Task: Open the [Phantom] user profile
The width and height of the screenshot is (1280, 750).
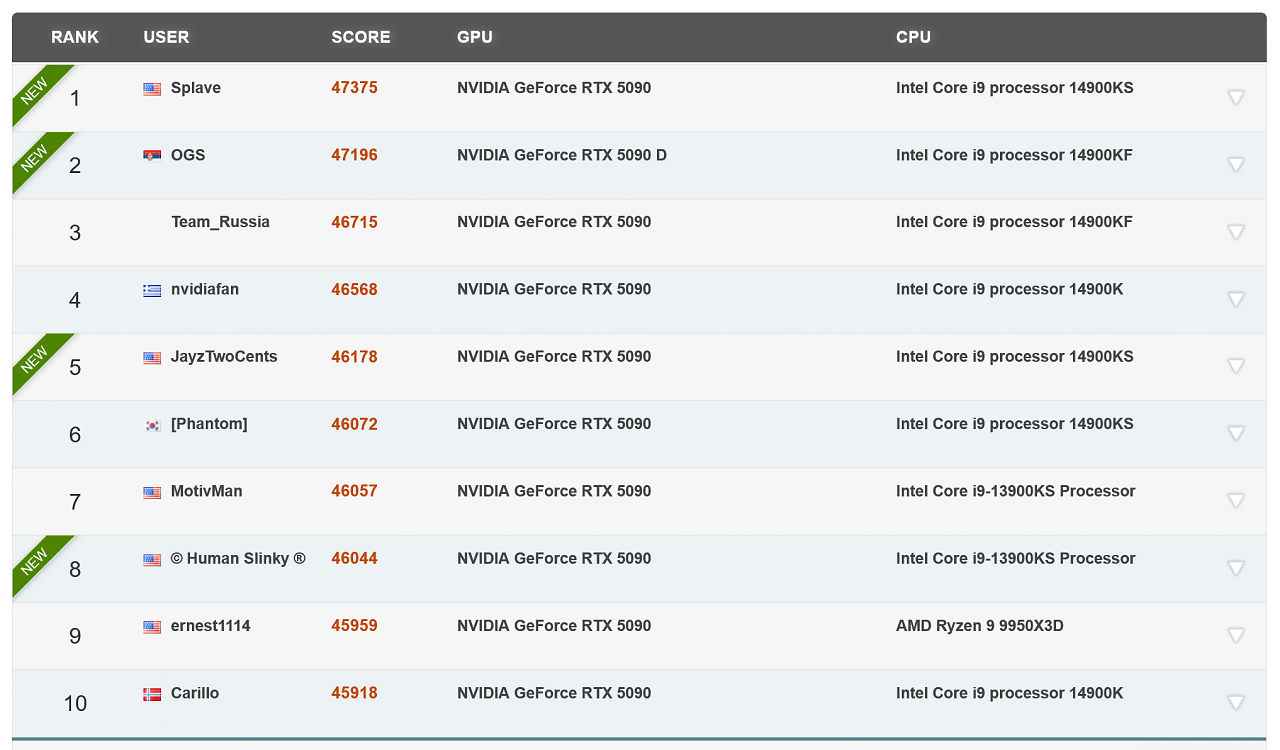Action: point(209,424)
